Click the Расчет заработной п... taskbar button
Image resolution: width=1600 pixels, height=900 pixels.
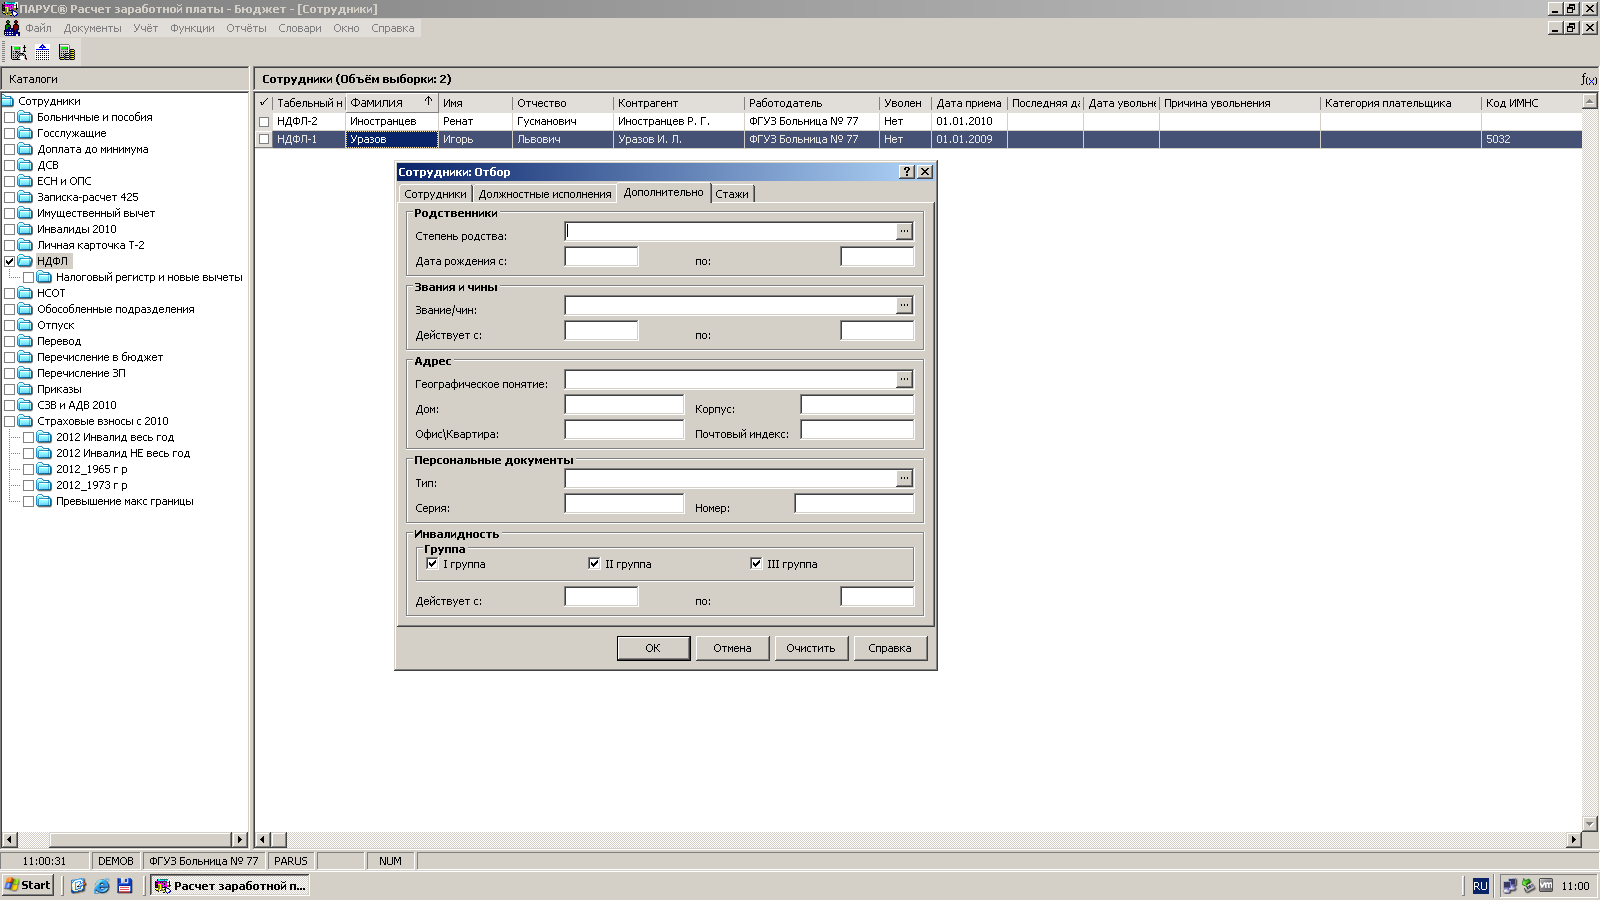tap(230, 885)
